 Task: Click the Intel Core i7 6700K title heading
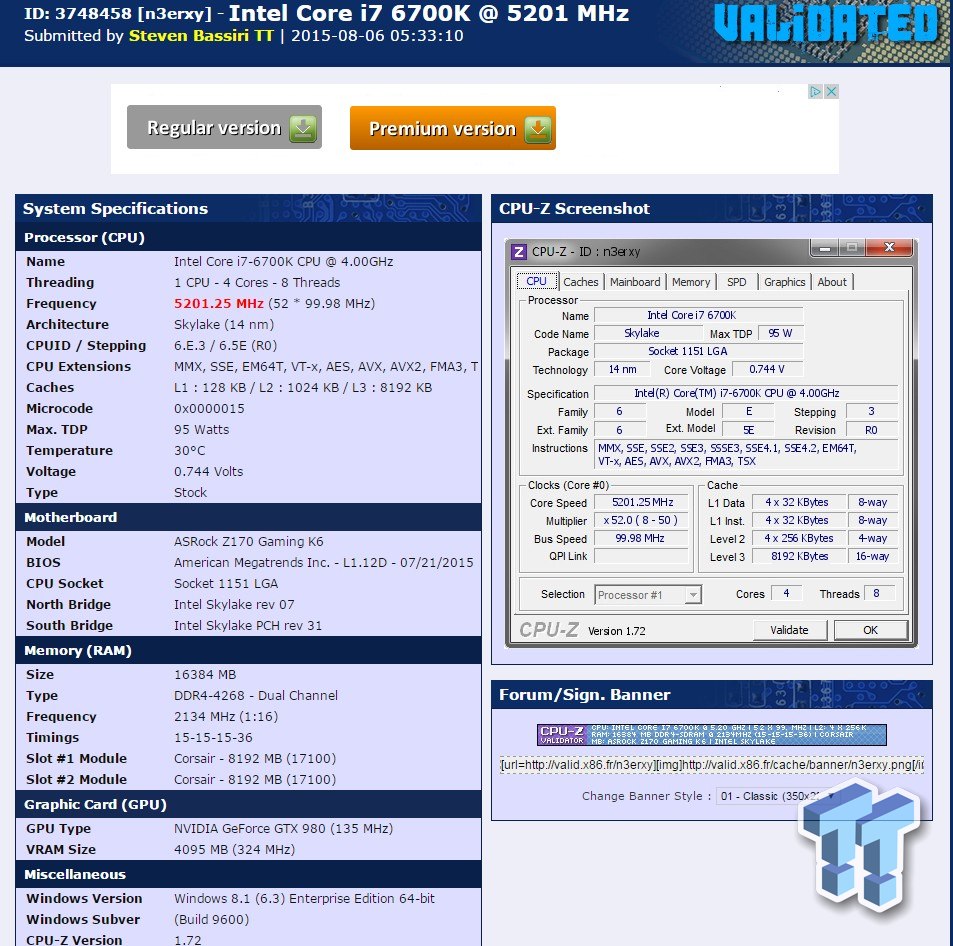(x=428, y=13)
